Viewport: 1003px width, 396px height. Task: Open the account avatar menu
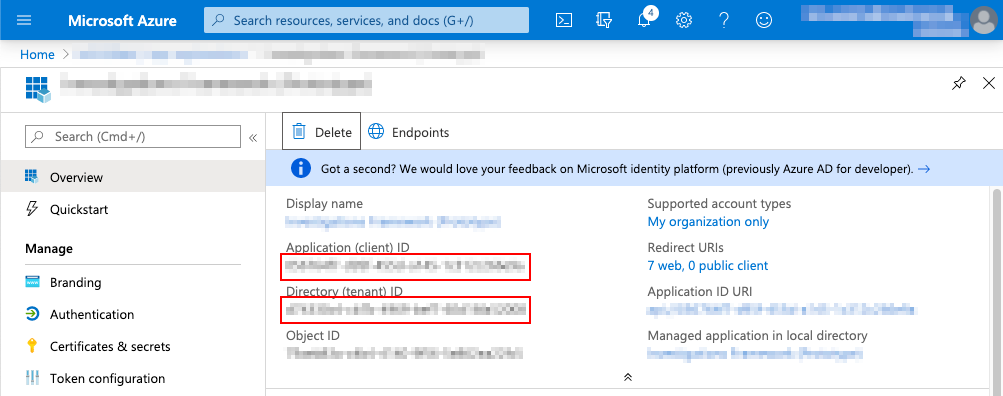point(983,20)
